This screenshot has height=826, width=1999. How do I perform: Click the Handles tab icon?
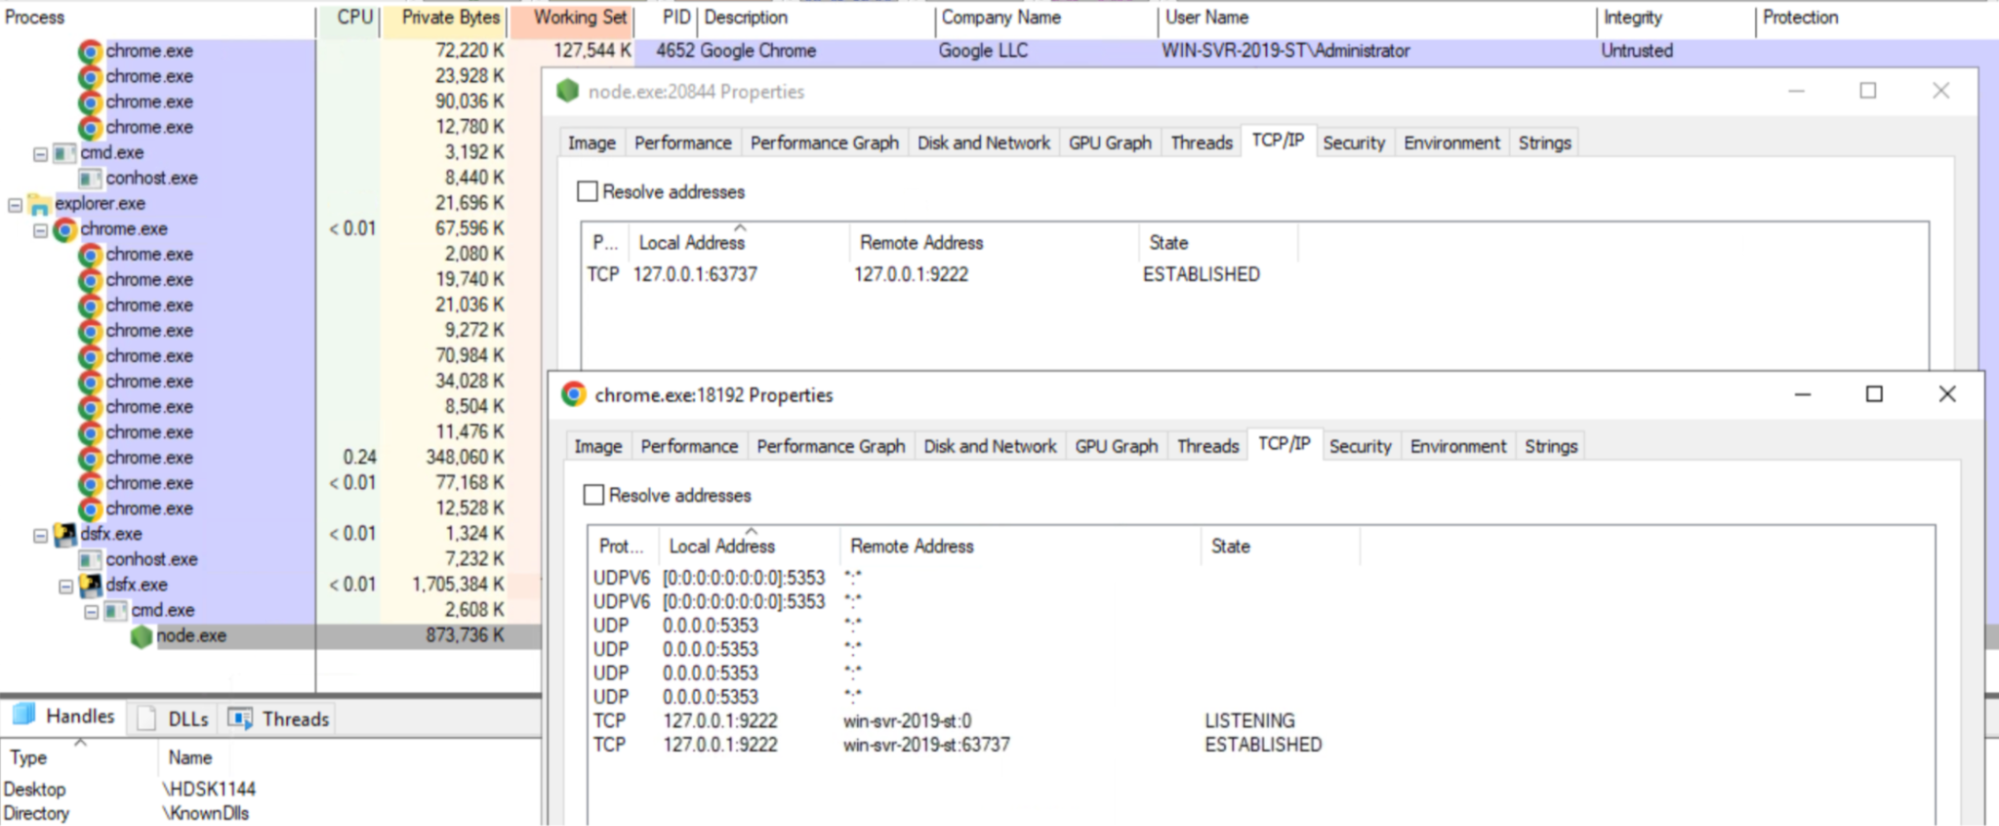[24, 716]
